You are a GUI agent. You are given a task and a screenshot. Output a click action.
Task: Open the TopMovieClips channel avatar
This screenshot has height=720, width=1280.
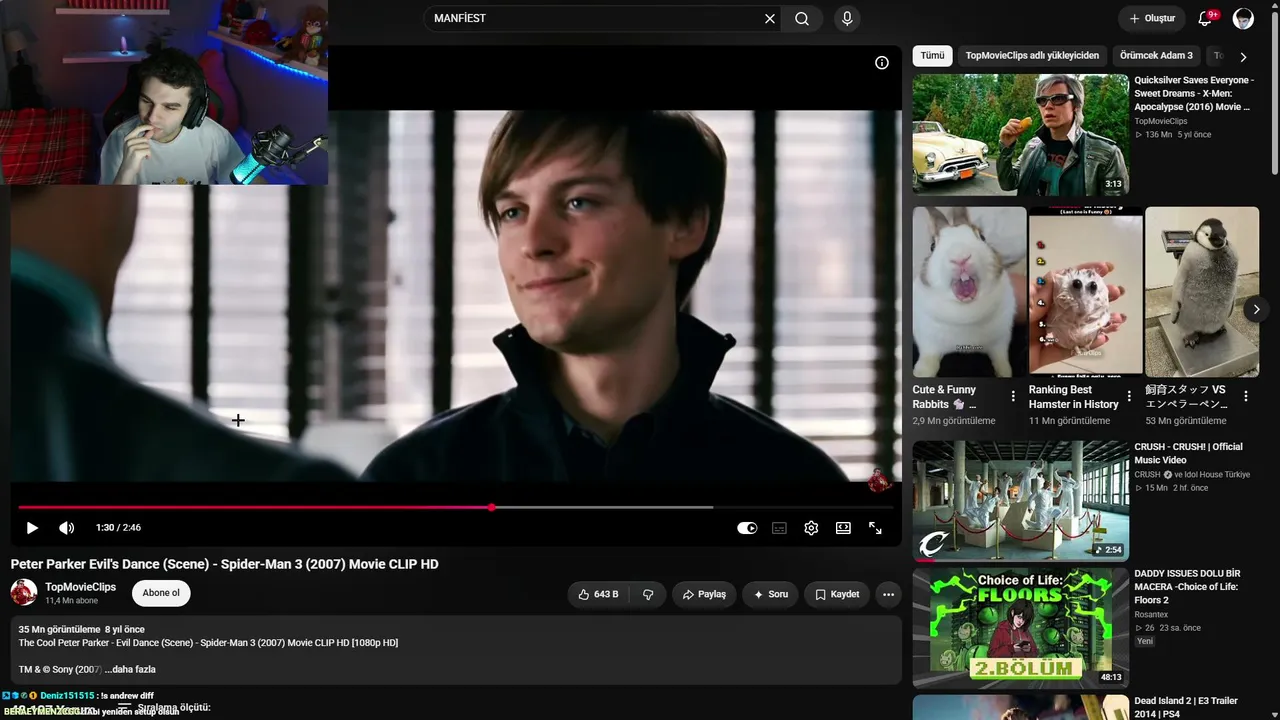coord(24,592)
